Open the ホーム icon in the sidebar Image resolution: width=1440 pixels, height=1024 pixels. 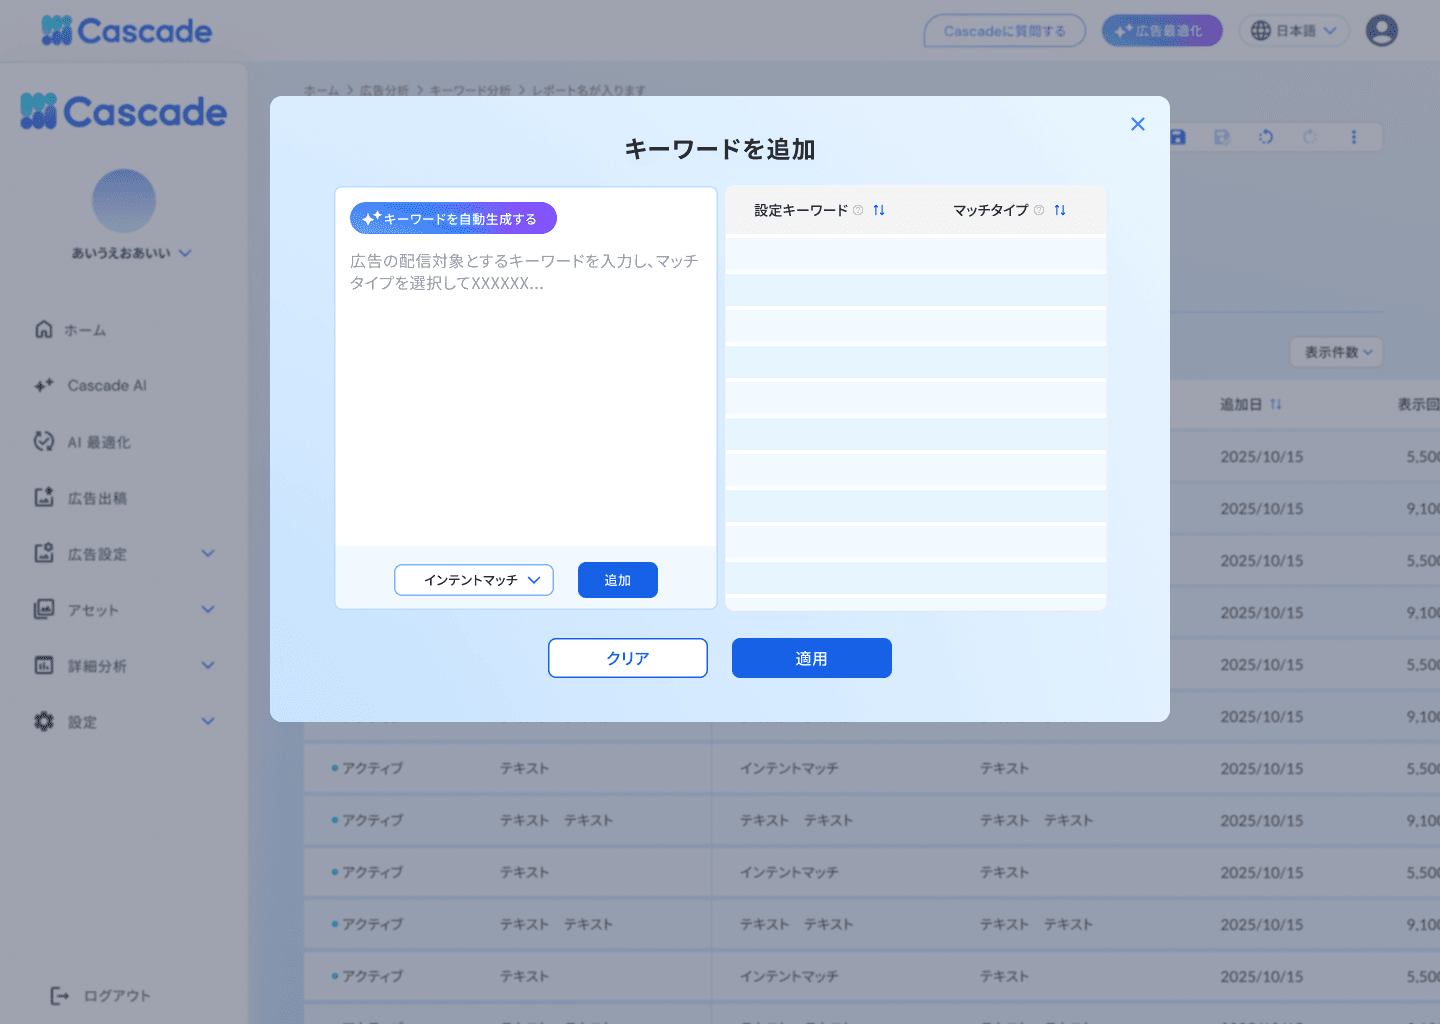pos(43,329)
